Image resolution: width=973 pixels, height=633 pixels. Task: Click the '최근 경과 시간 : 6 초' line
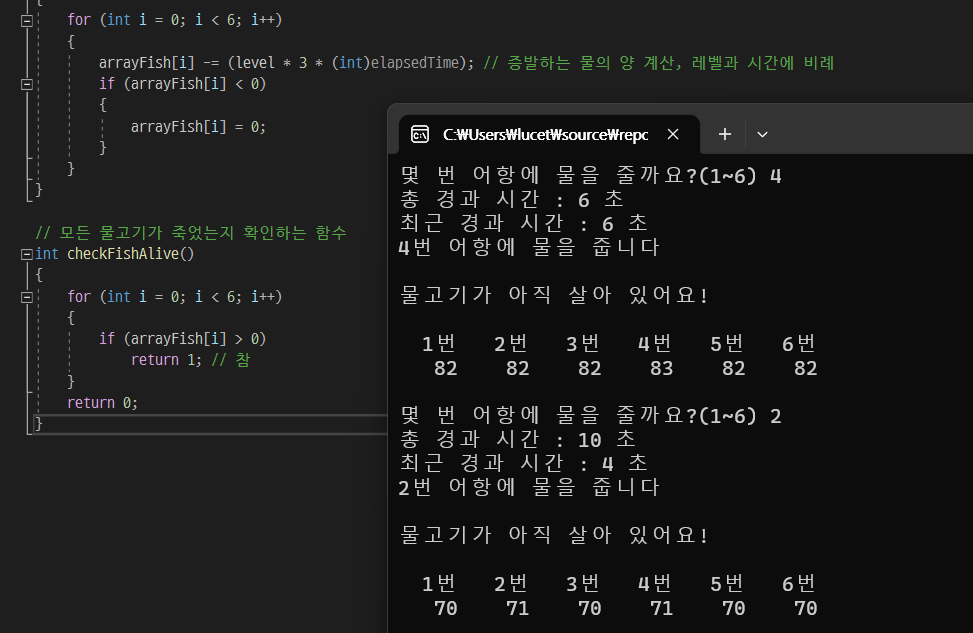click(524, 223)
